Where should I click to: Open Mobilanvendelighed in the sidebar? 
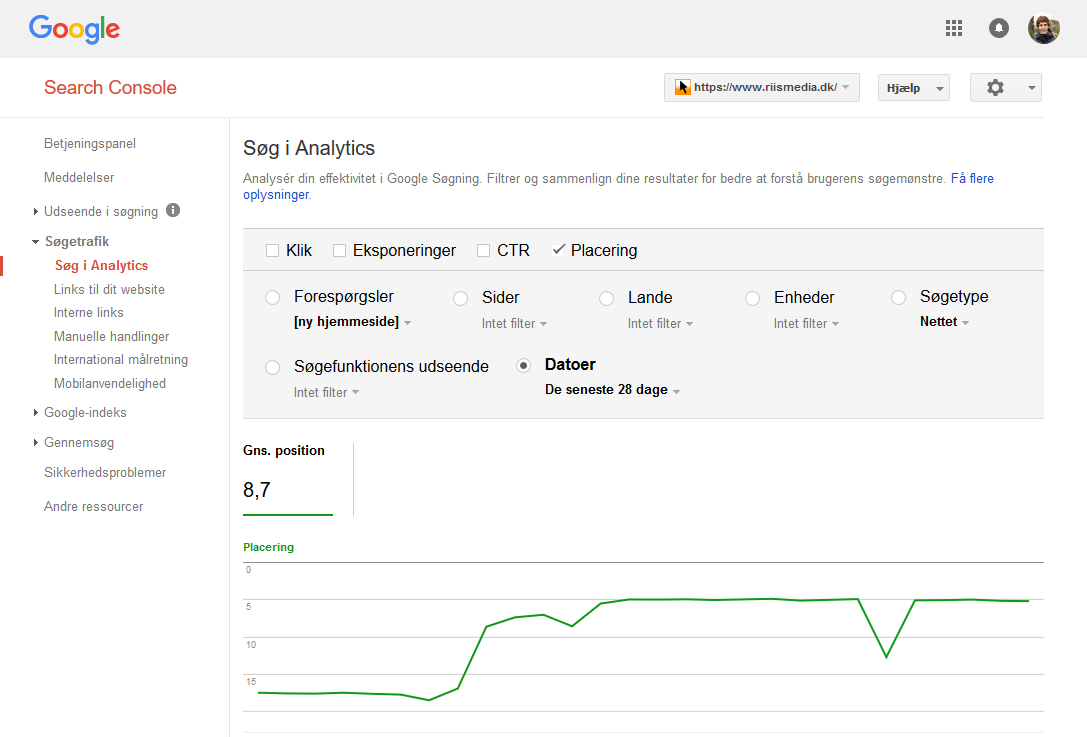[110, 383]
